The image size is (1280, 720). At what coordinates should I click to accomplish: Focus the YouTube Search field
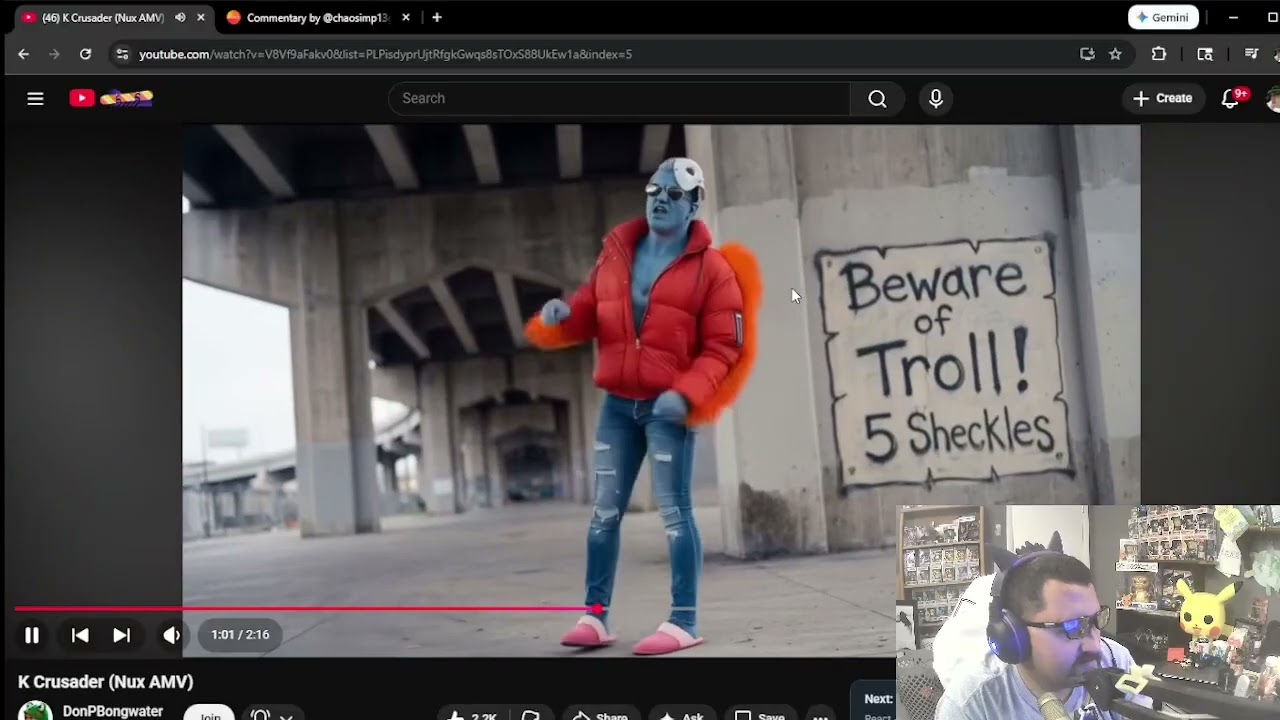coord(619,98)
